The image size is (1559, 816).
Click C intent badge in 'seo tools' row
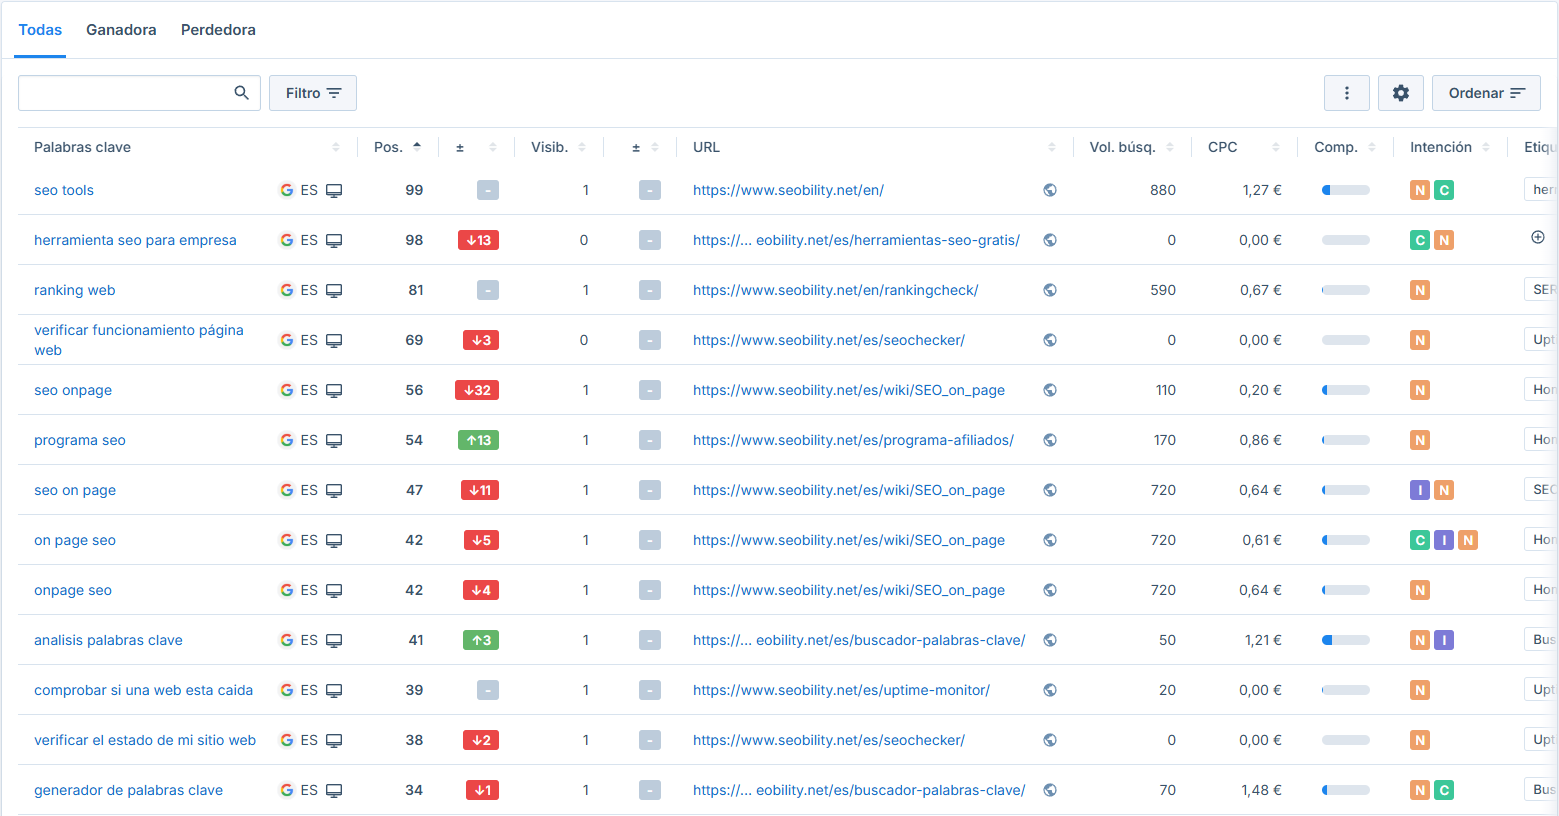[1444, 190]
